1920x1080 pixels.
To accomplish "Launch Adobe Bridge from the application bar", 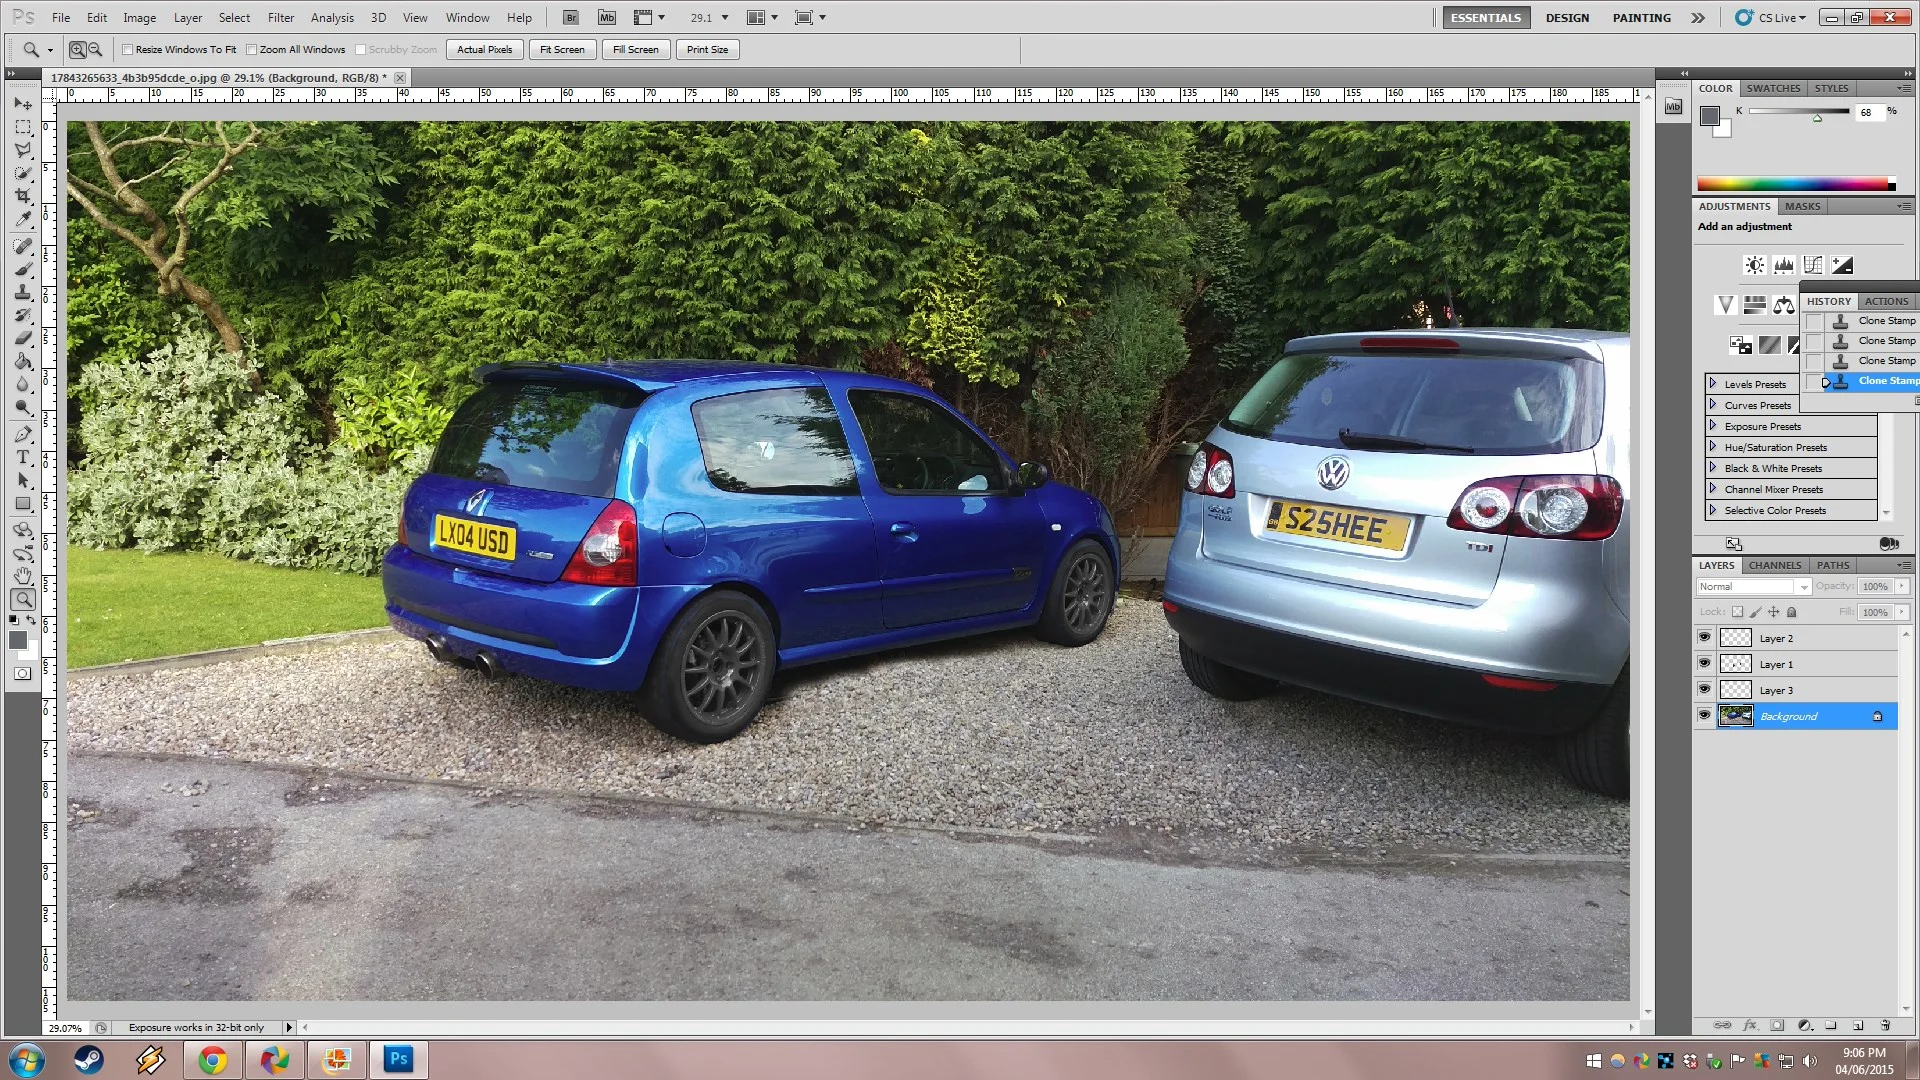I will pyautogui.click(x=570, y=17).
